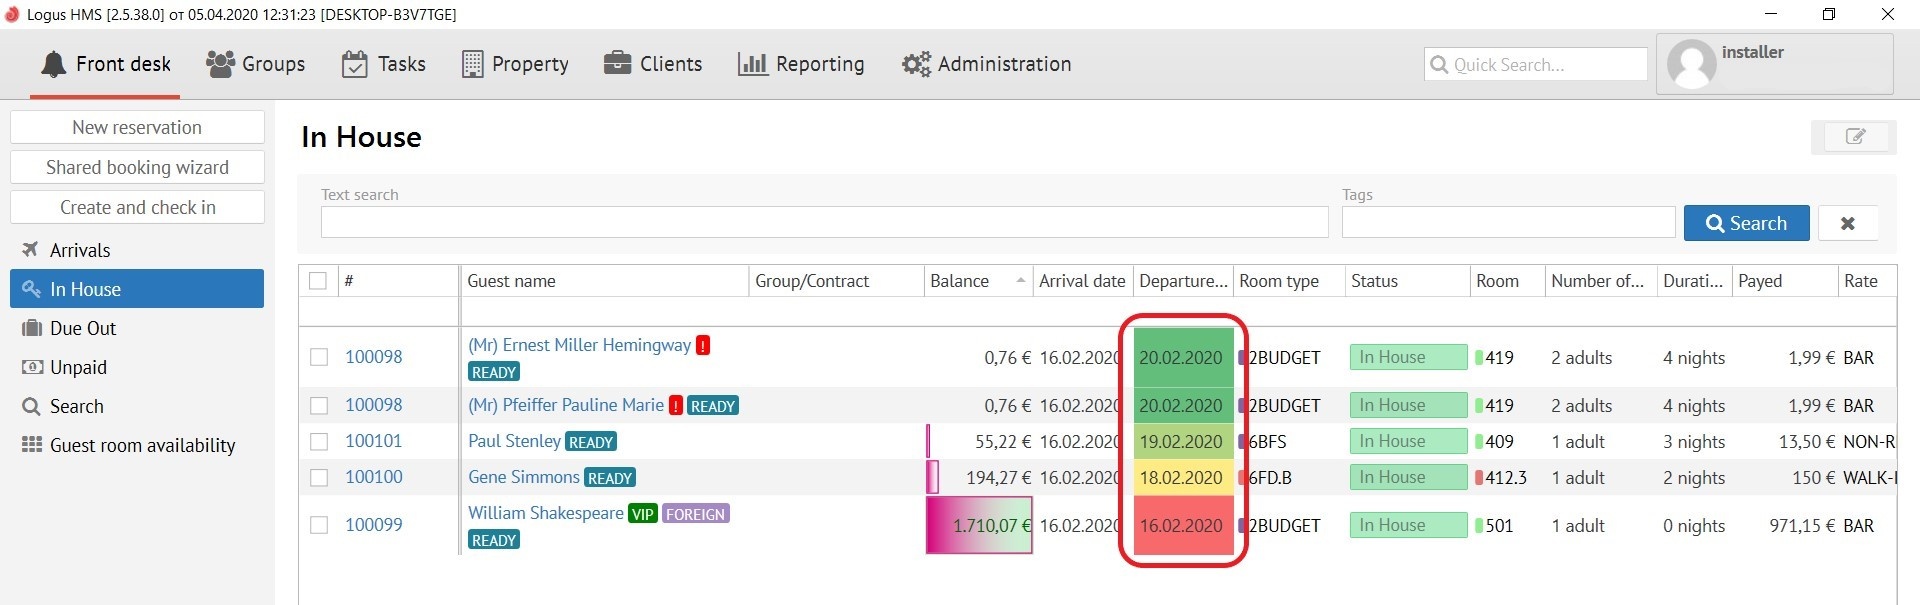Click the installer user avatar
Image resolution: width=1920 pixels, height=605 pixels.
coord(1691,65)
